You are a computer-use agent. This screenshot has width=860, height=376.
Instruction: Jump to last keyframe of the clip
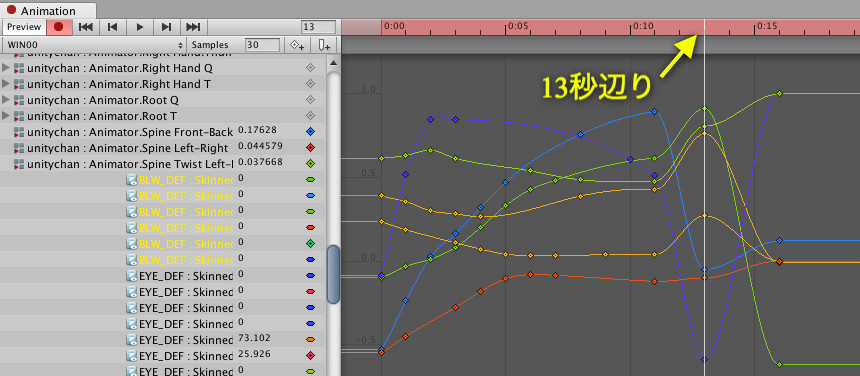click(x=193, y=27)
